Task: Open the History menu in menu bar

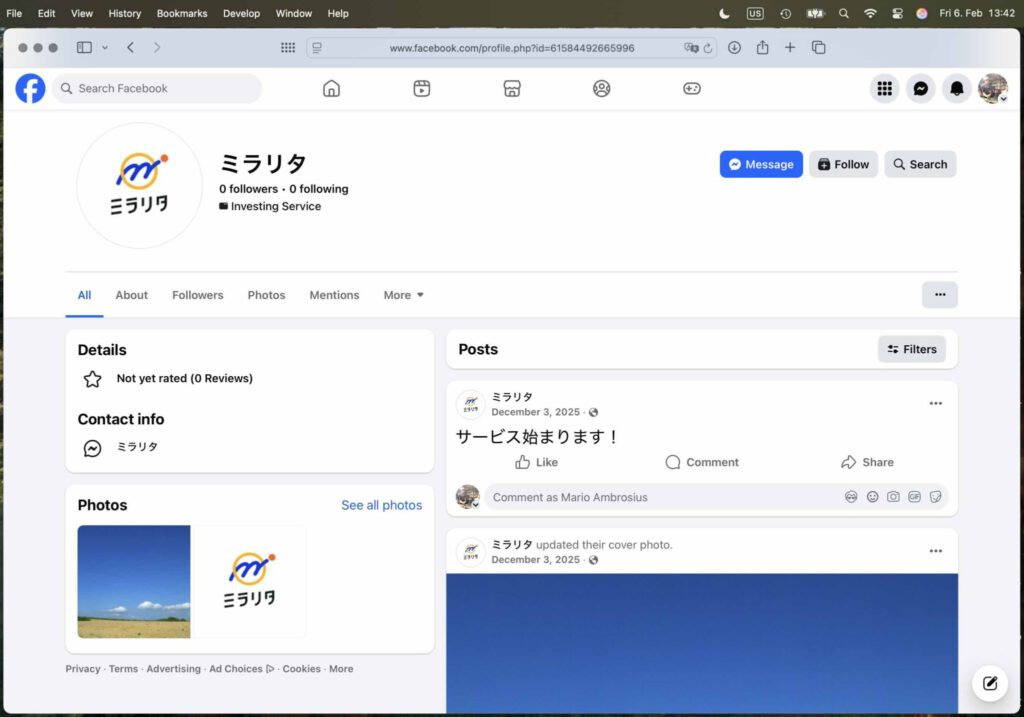Action: tap(124, 13)
